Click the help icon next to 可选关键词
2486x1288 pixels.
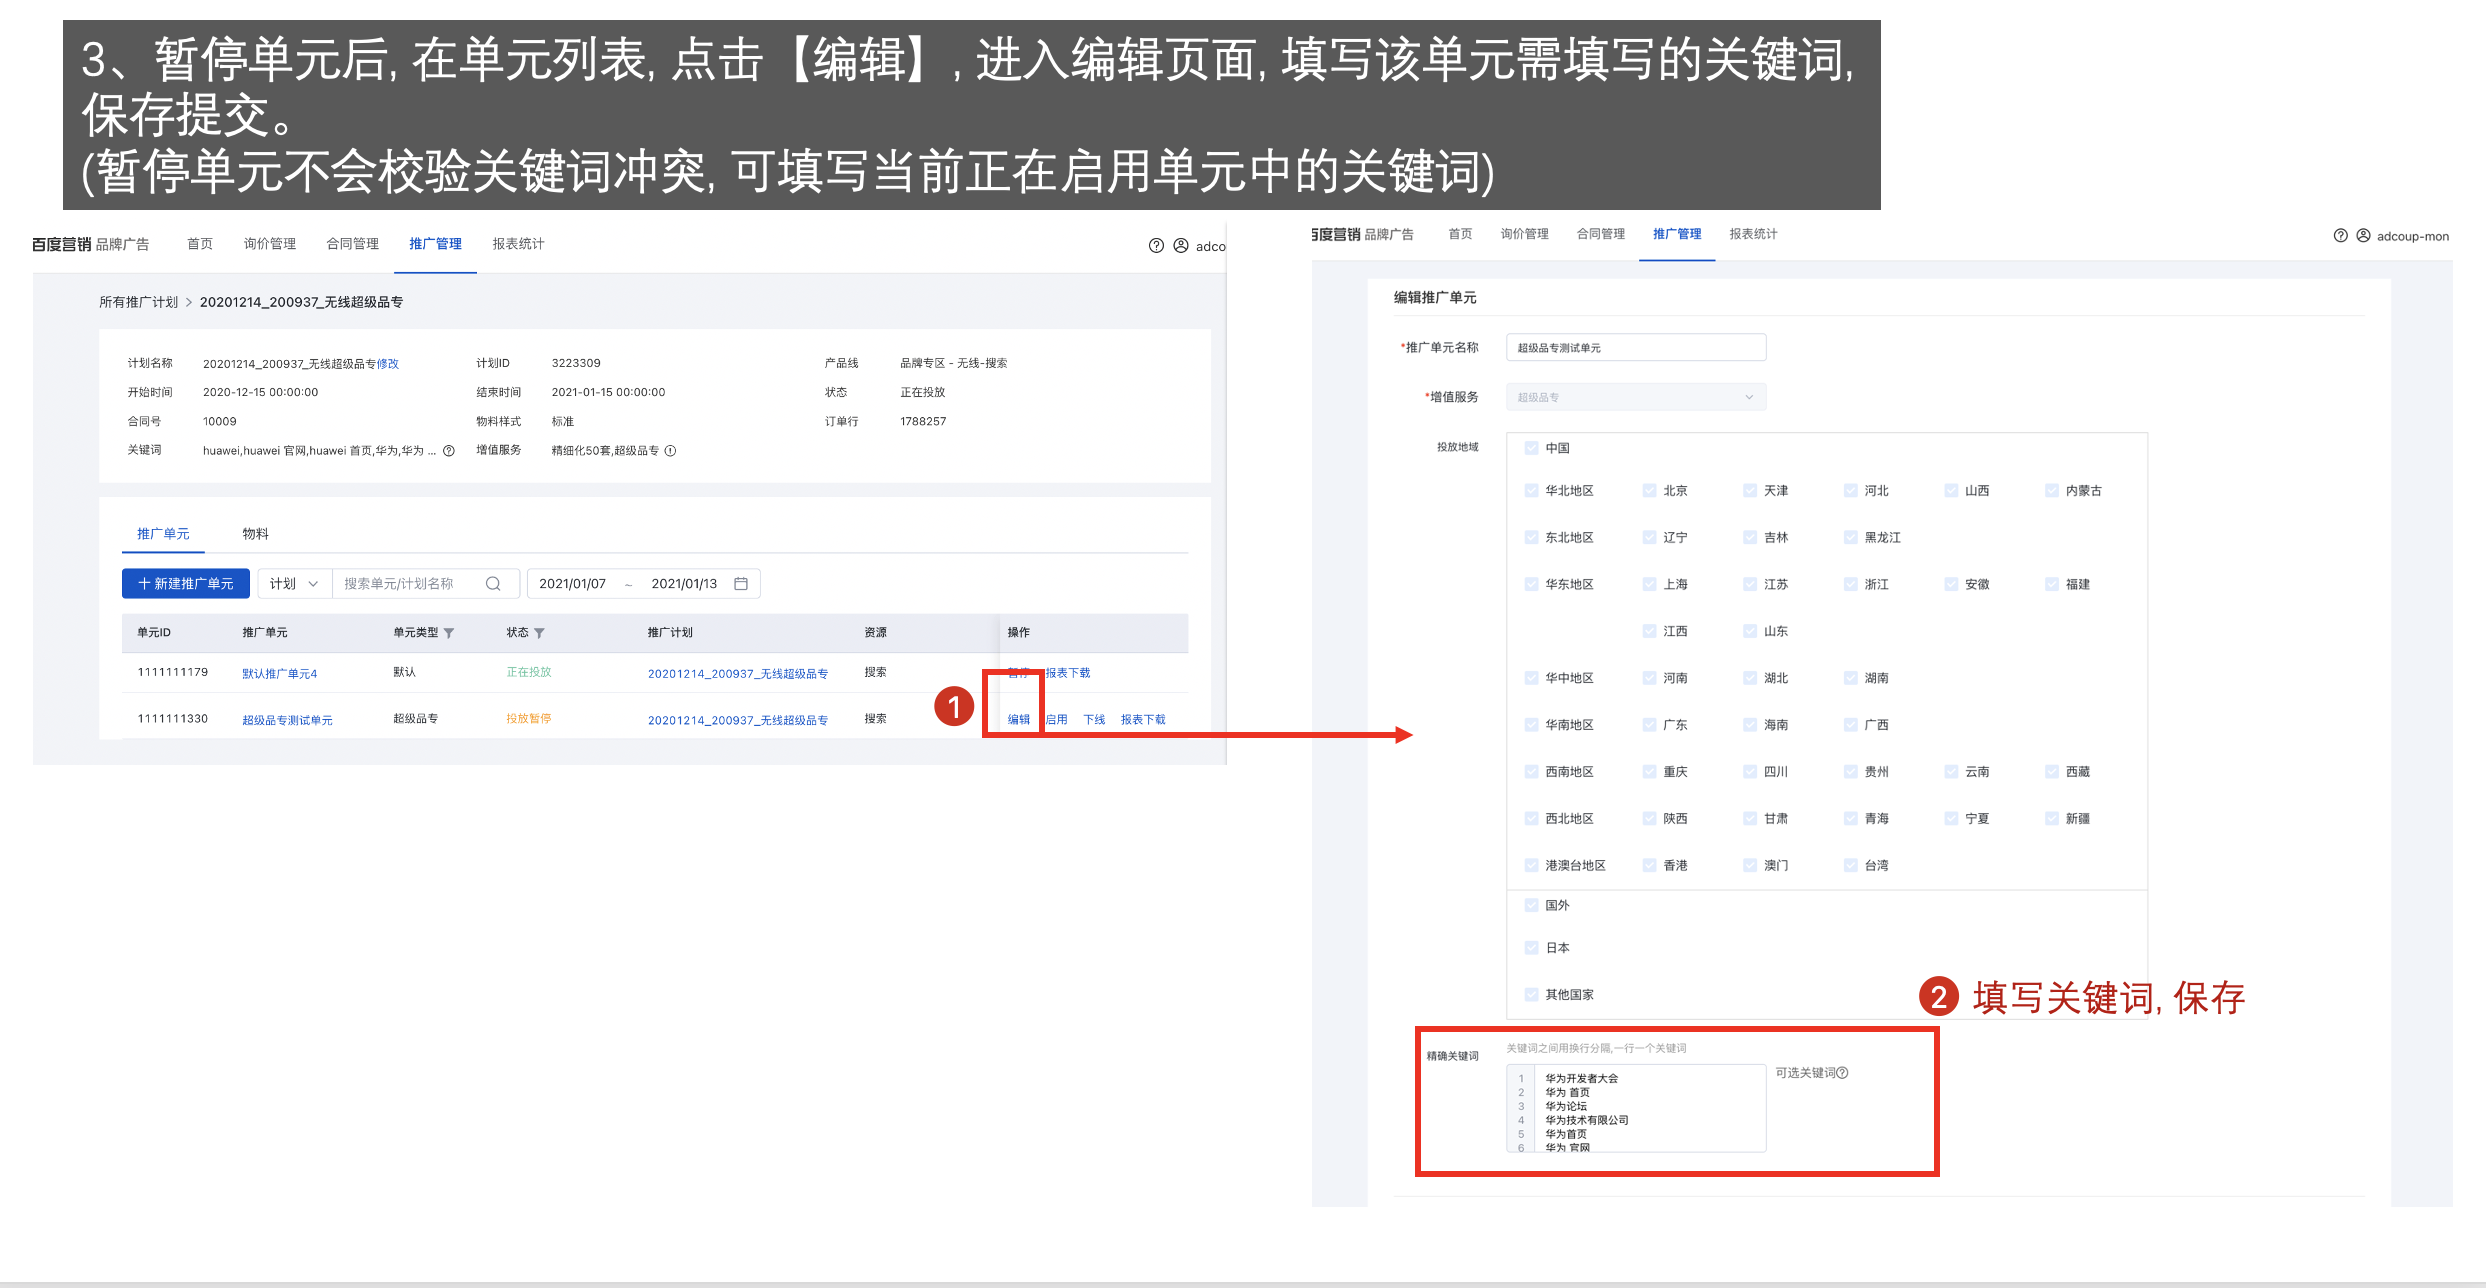point(1842,1073)
